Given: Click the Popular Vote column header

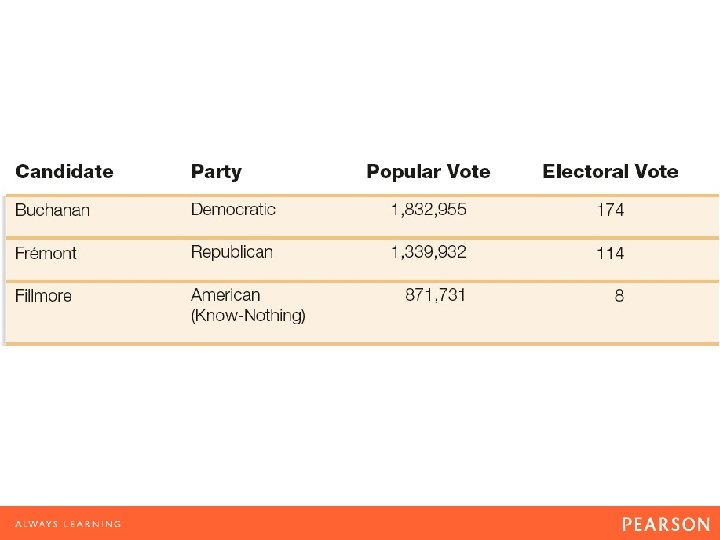Looking at the screenshot, I should coord(428,172).
